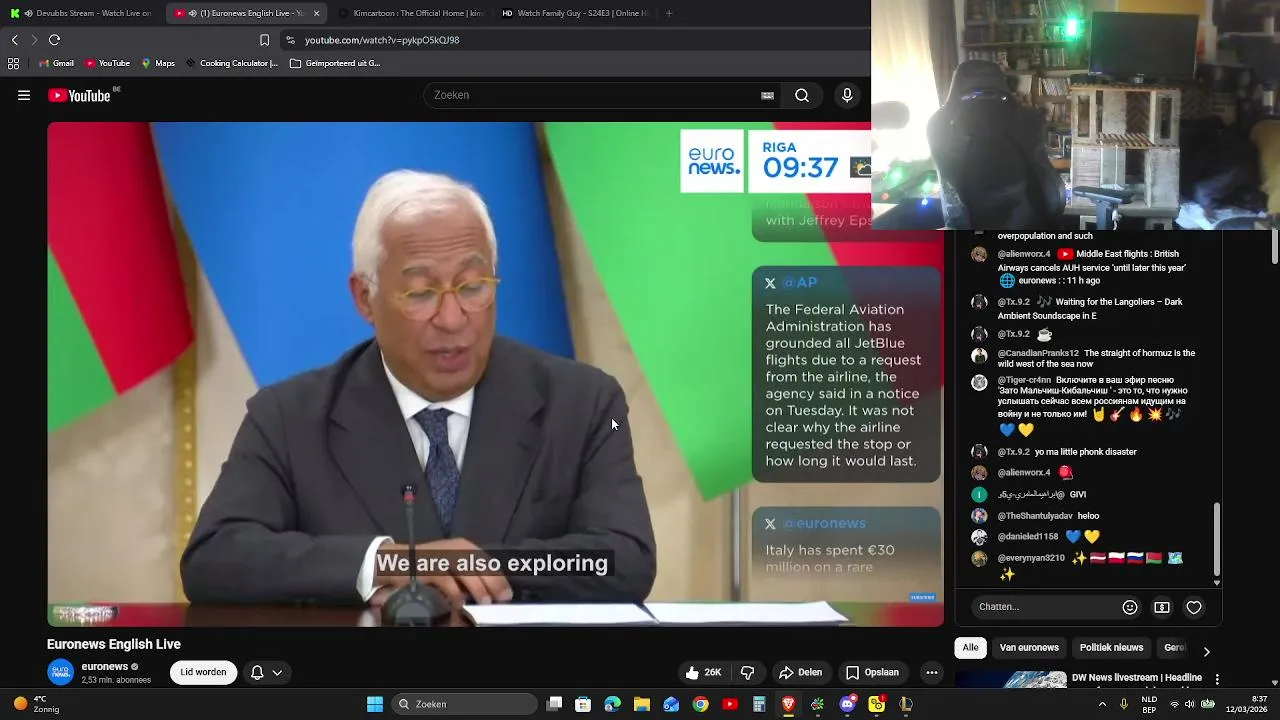Like the video with the thumbs-up 26K button

tap(704, 672)
